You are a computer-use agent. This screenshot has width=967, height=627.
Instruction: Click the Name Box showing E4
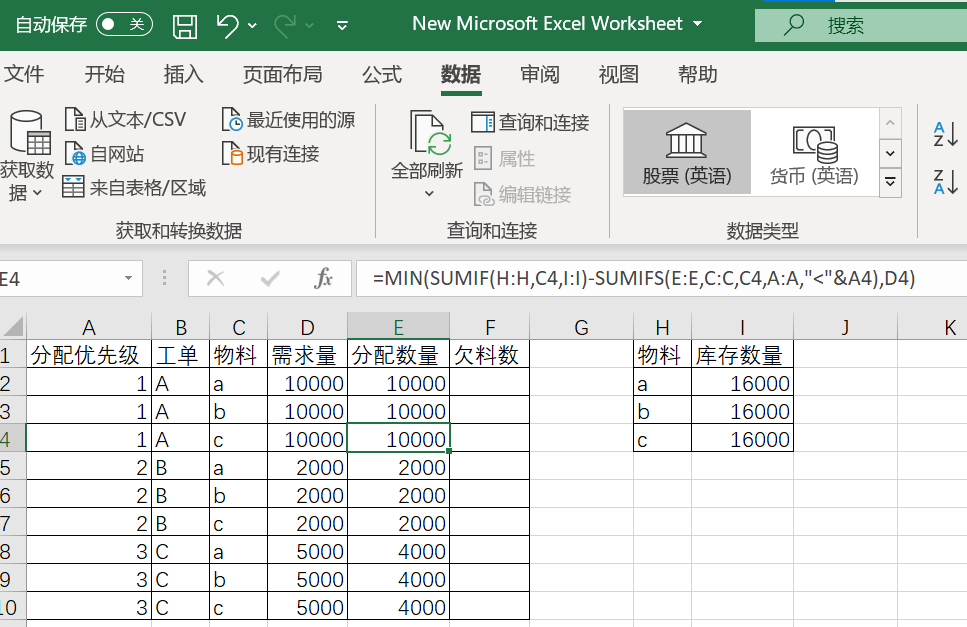point(59,279)
